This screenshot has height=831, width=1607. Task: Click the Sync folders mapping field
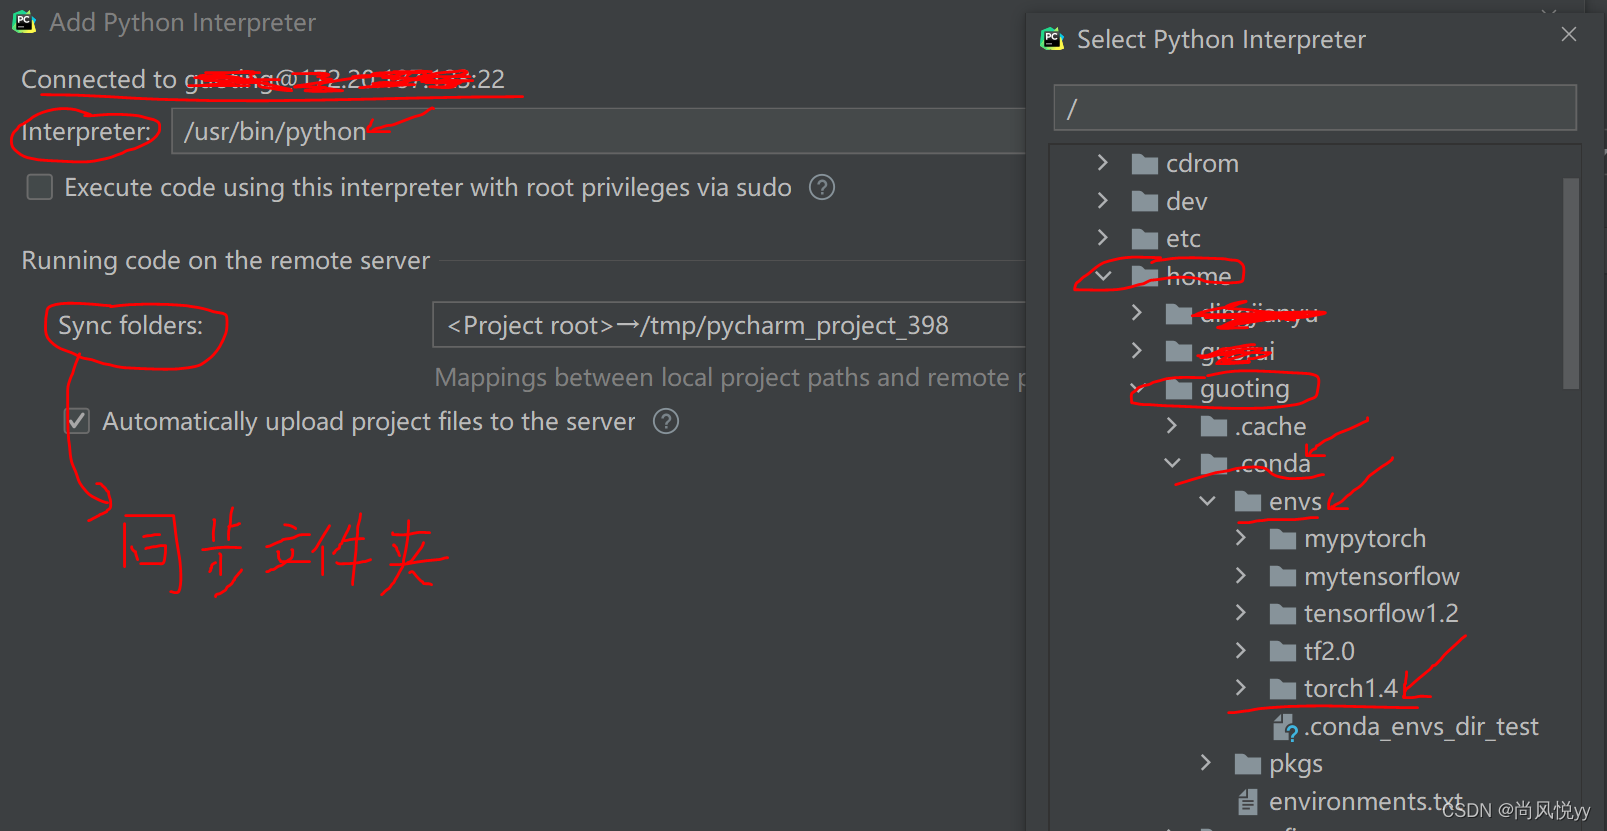coord(729,325)
